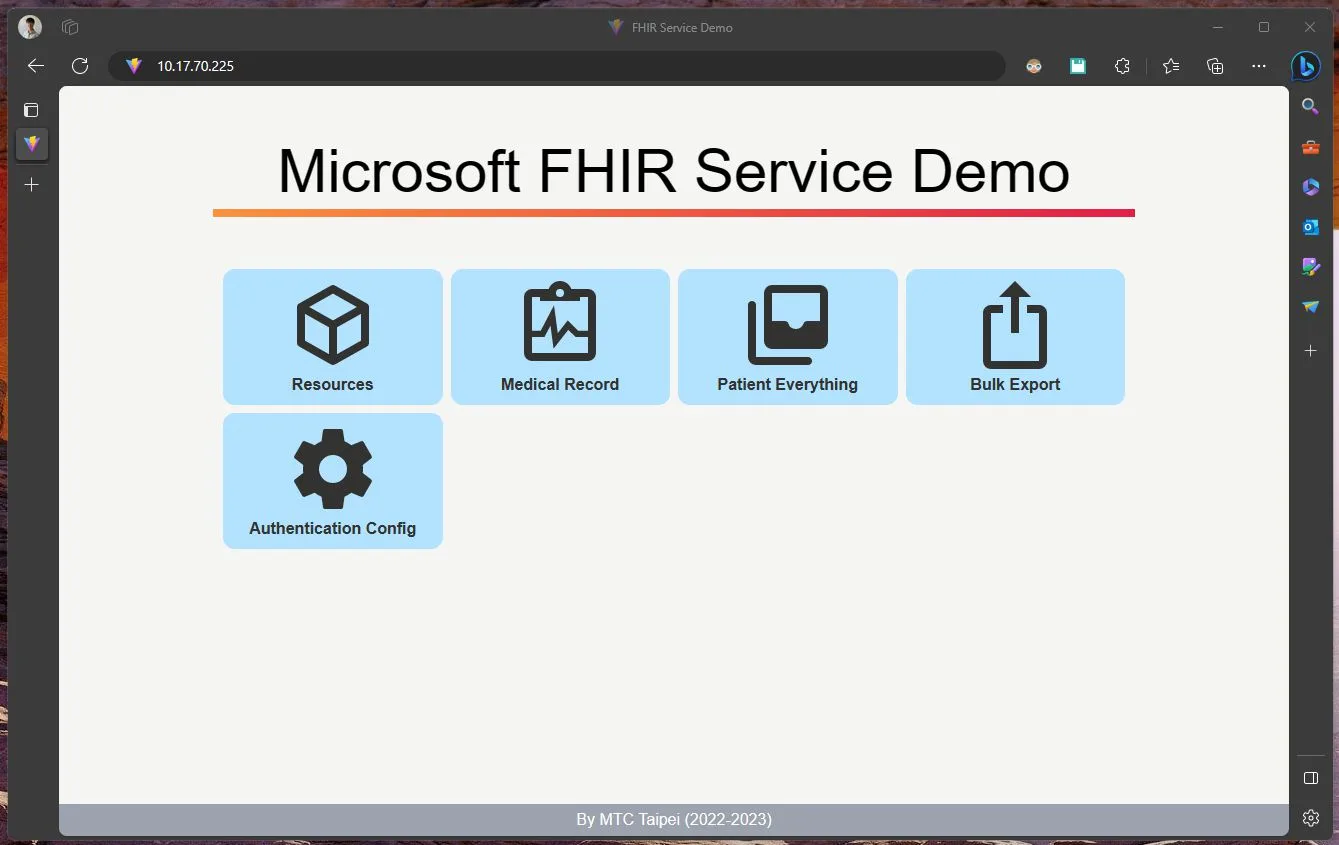Open the sidebar search magnifier

point(1310,106)
